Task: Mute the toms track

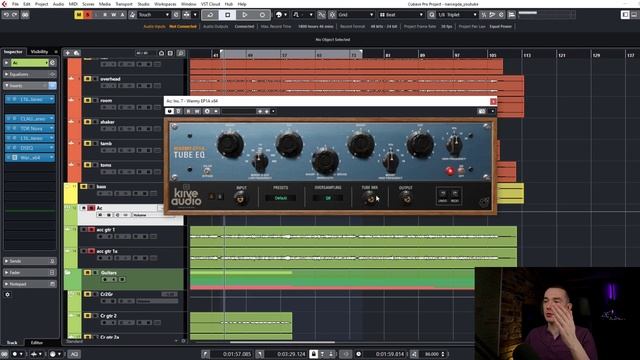Action: (x=87, y=165)
